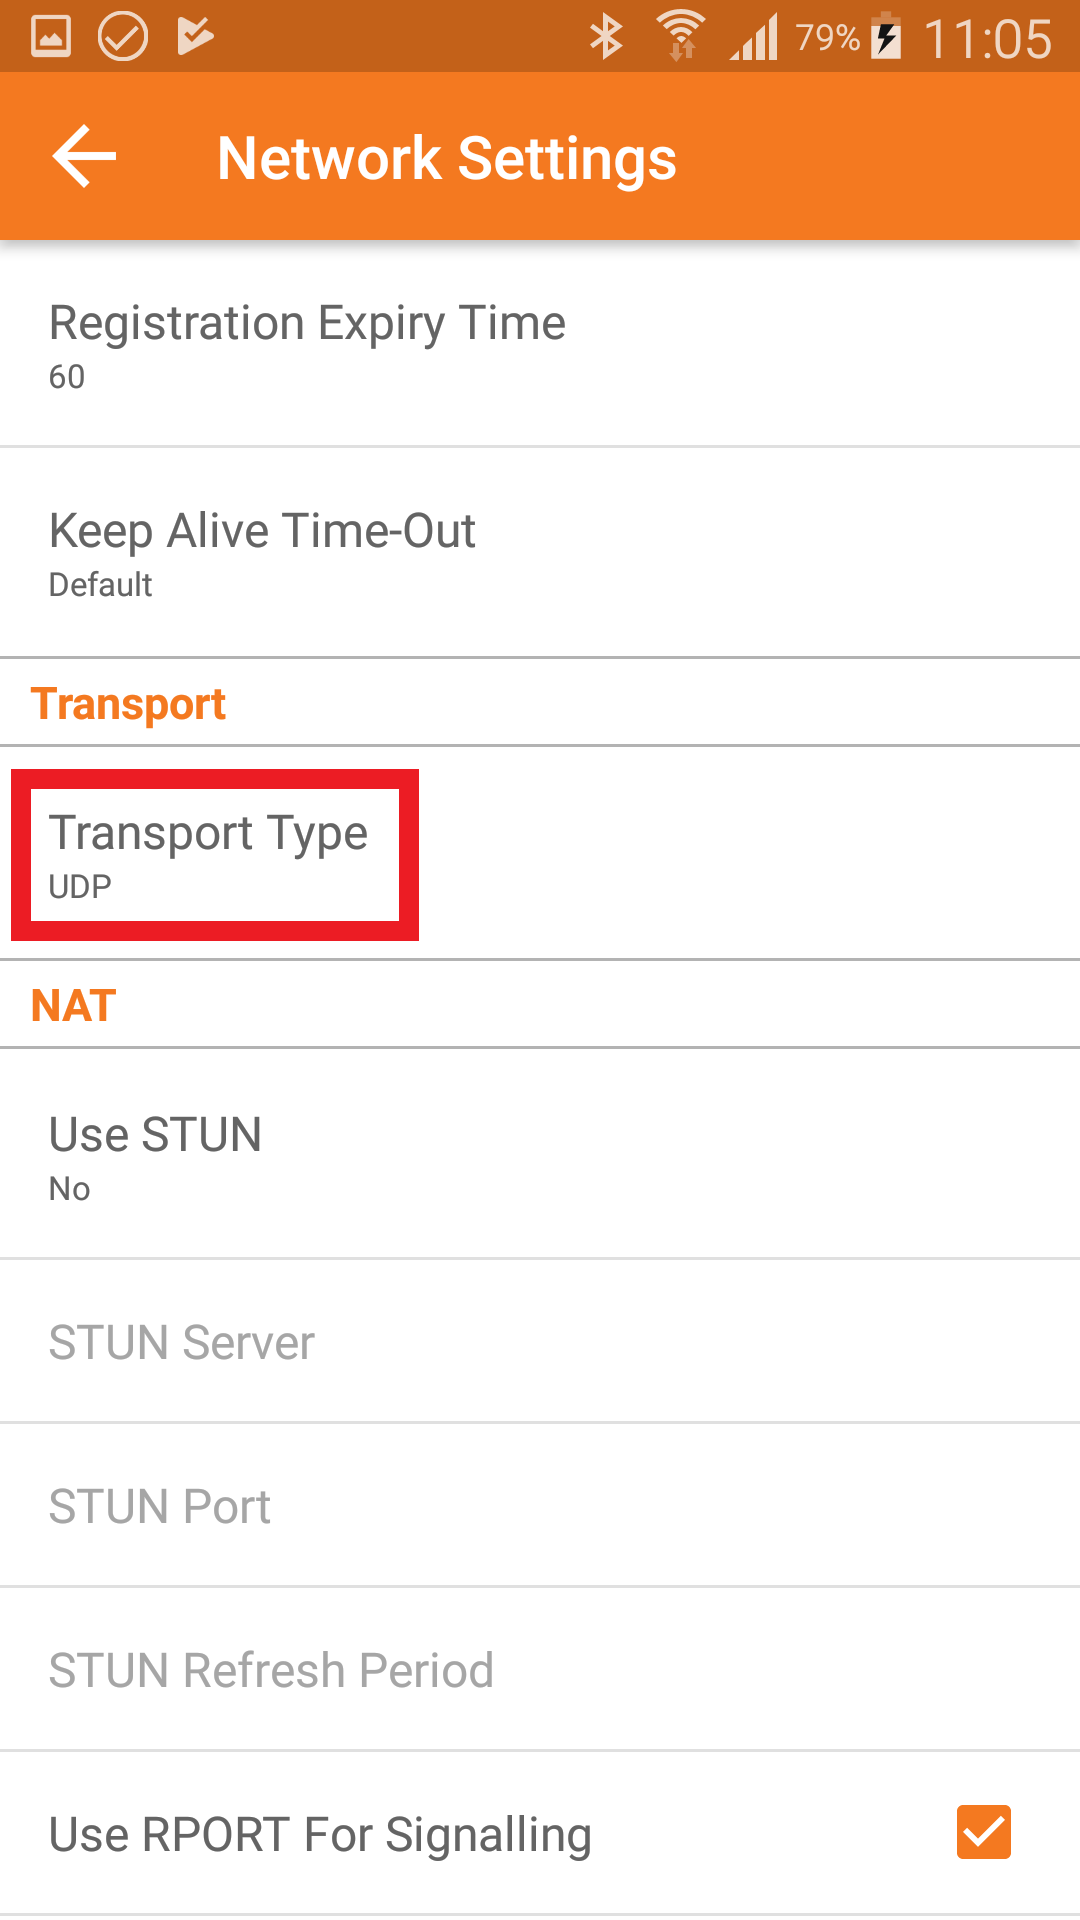Viewport: 1080px width, 1920px height.
Task: Tap the Transport section header
Action: coord(129,704)
